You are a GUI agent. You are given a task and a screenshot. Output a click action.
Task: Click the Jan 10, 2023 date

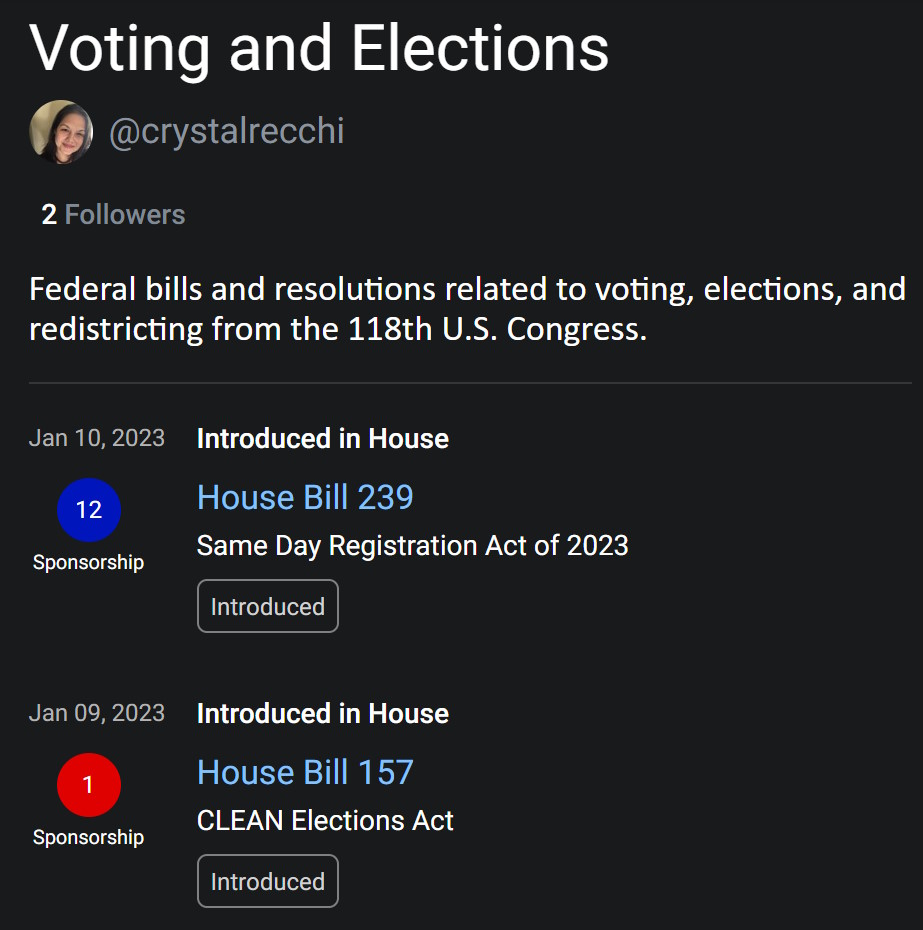(97, 438)
